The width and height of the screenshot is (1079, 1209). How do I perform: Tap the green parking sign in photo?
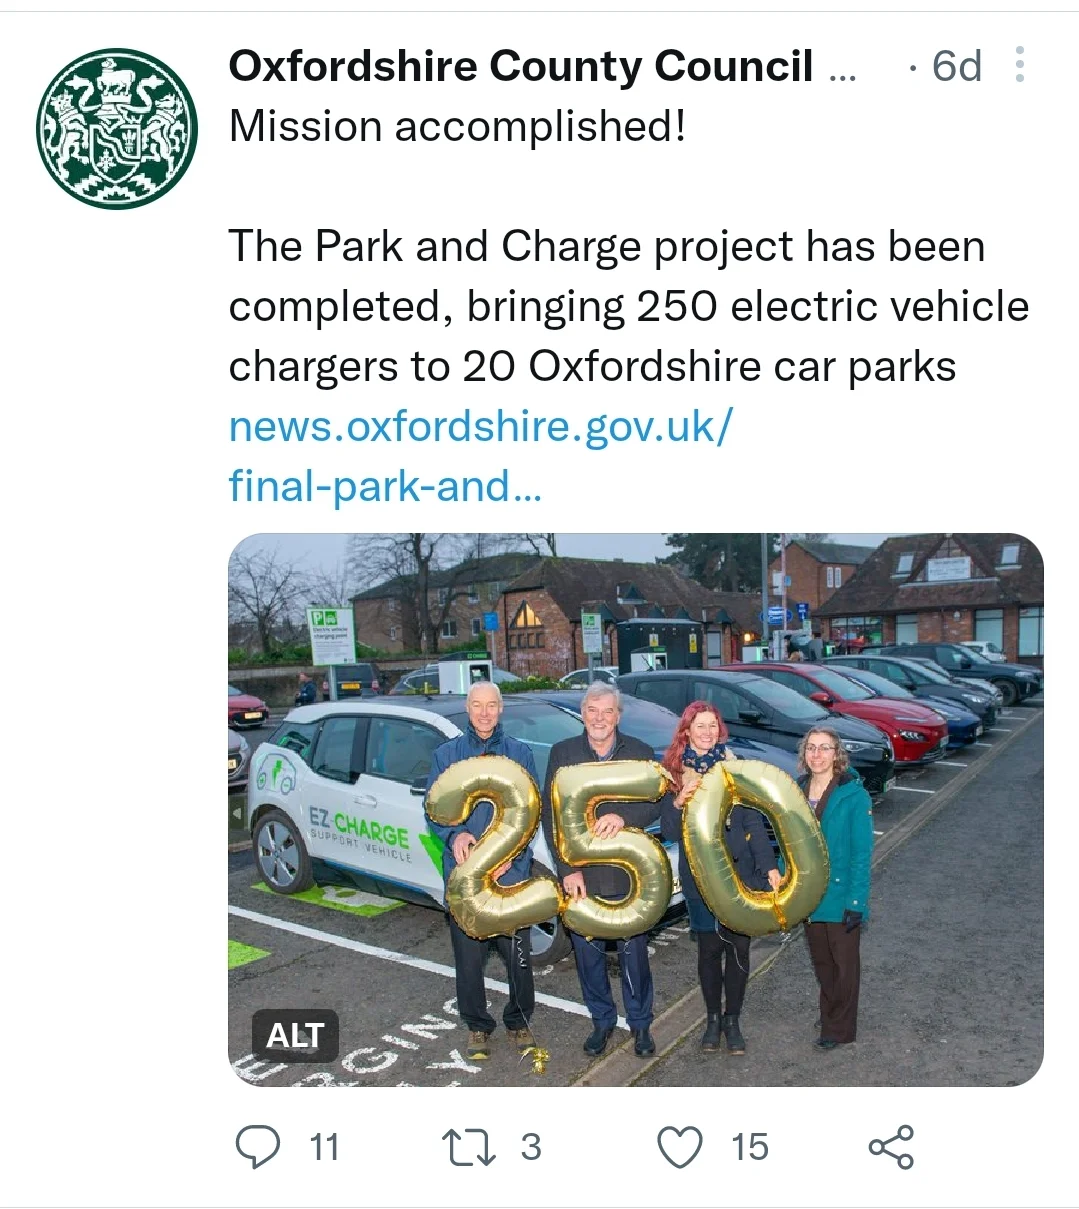click(x=331, y=634)
